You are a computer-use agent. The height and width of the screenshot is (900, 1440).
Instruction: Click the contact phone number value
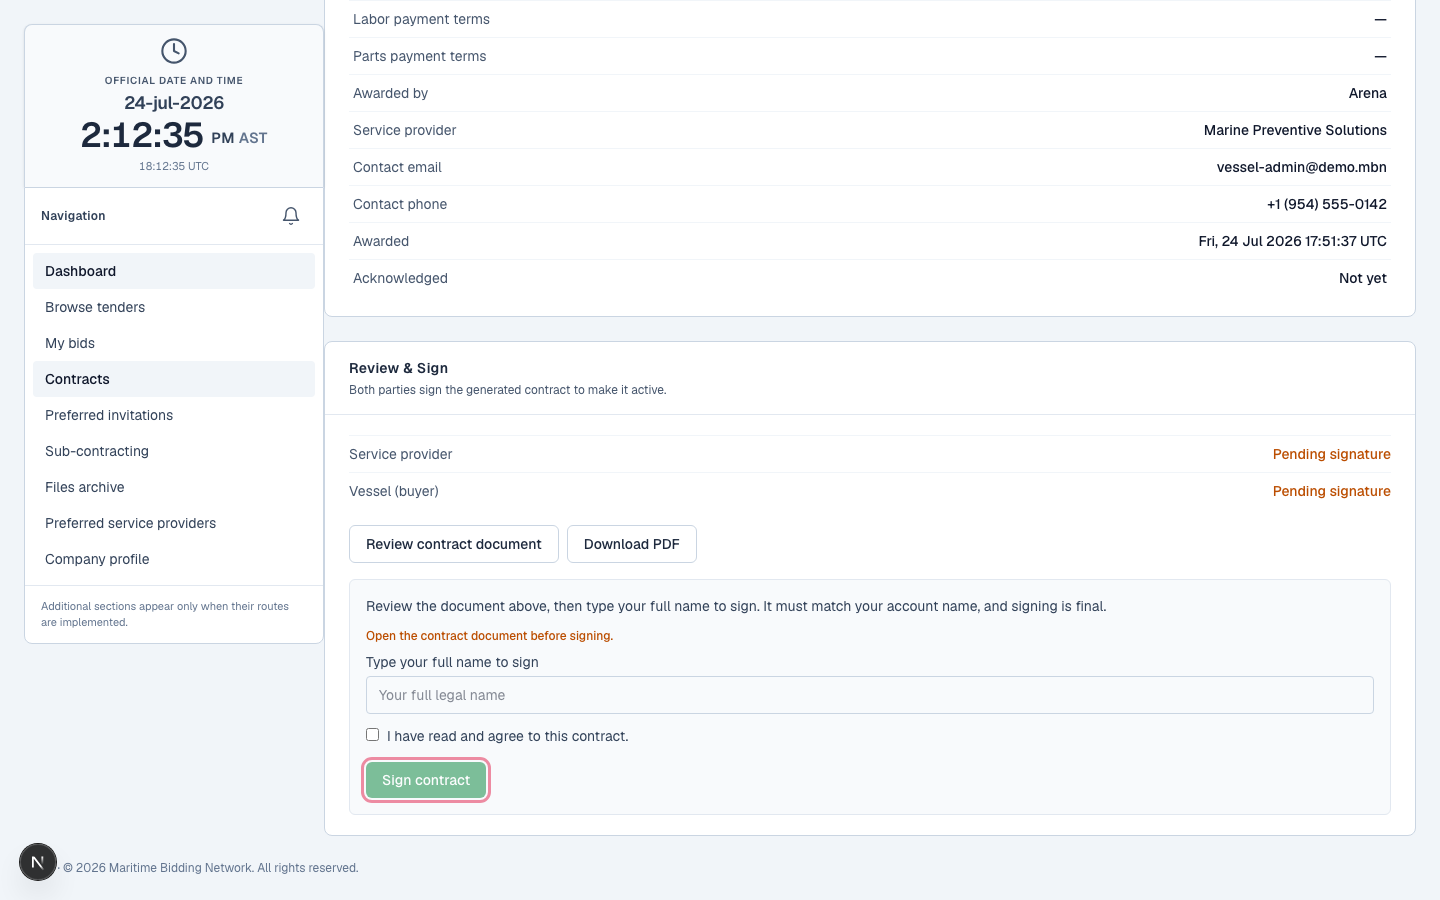(x=1327, y=204)
